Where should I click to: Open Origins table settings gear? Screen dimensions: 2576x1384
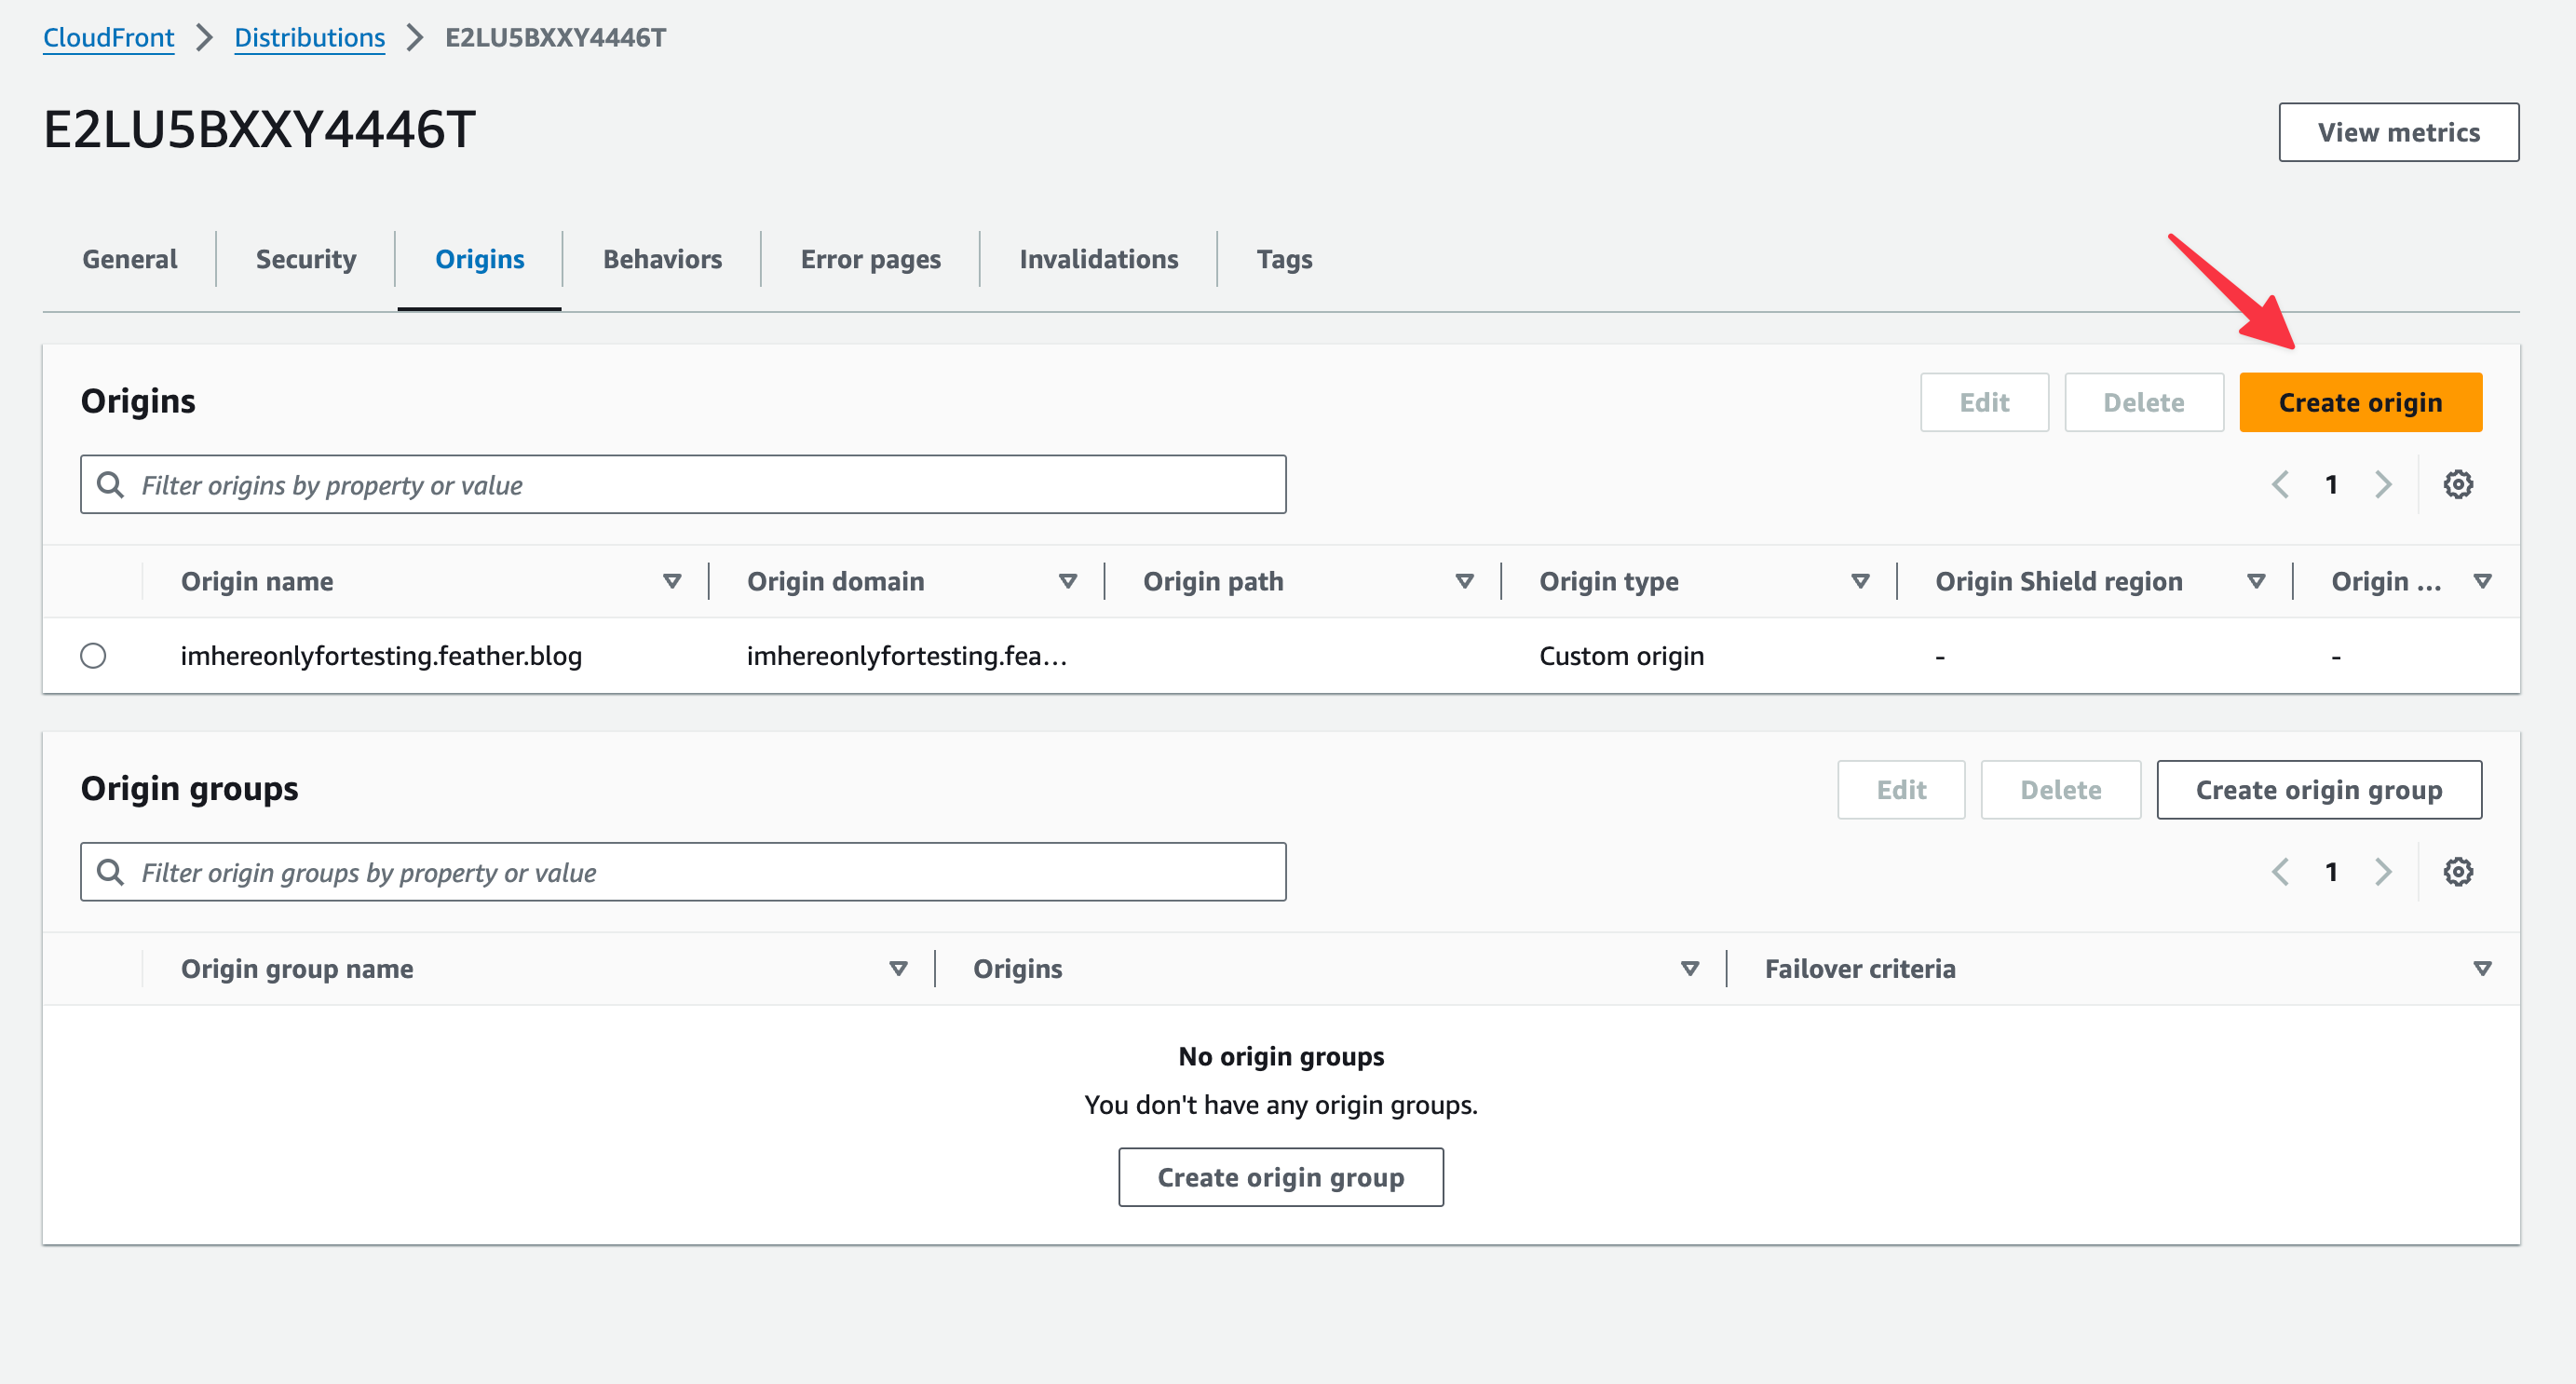point(2458,485)
